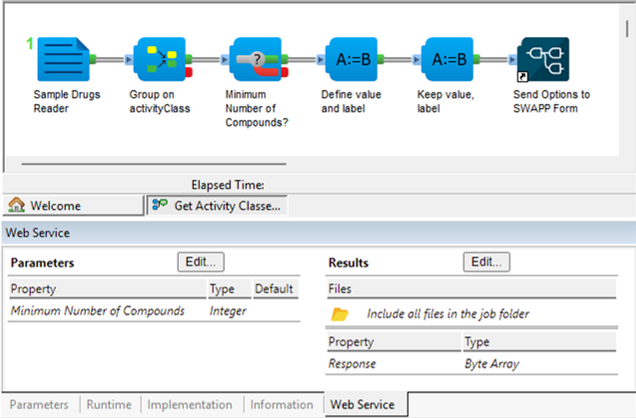Open the Runtime bottom tab
Viewport: 636px width, 418px height.
coord(109,405)
